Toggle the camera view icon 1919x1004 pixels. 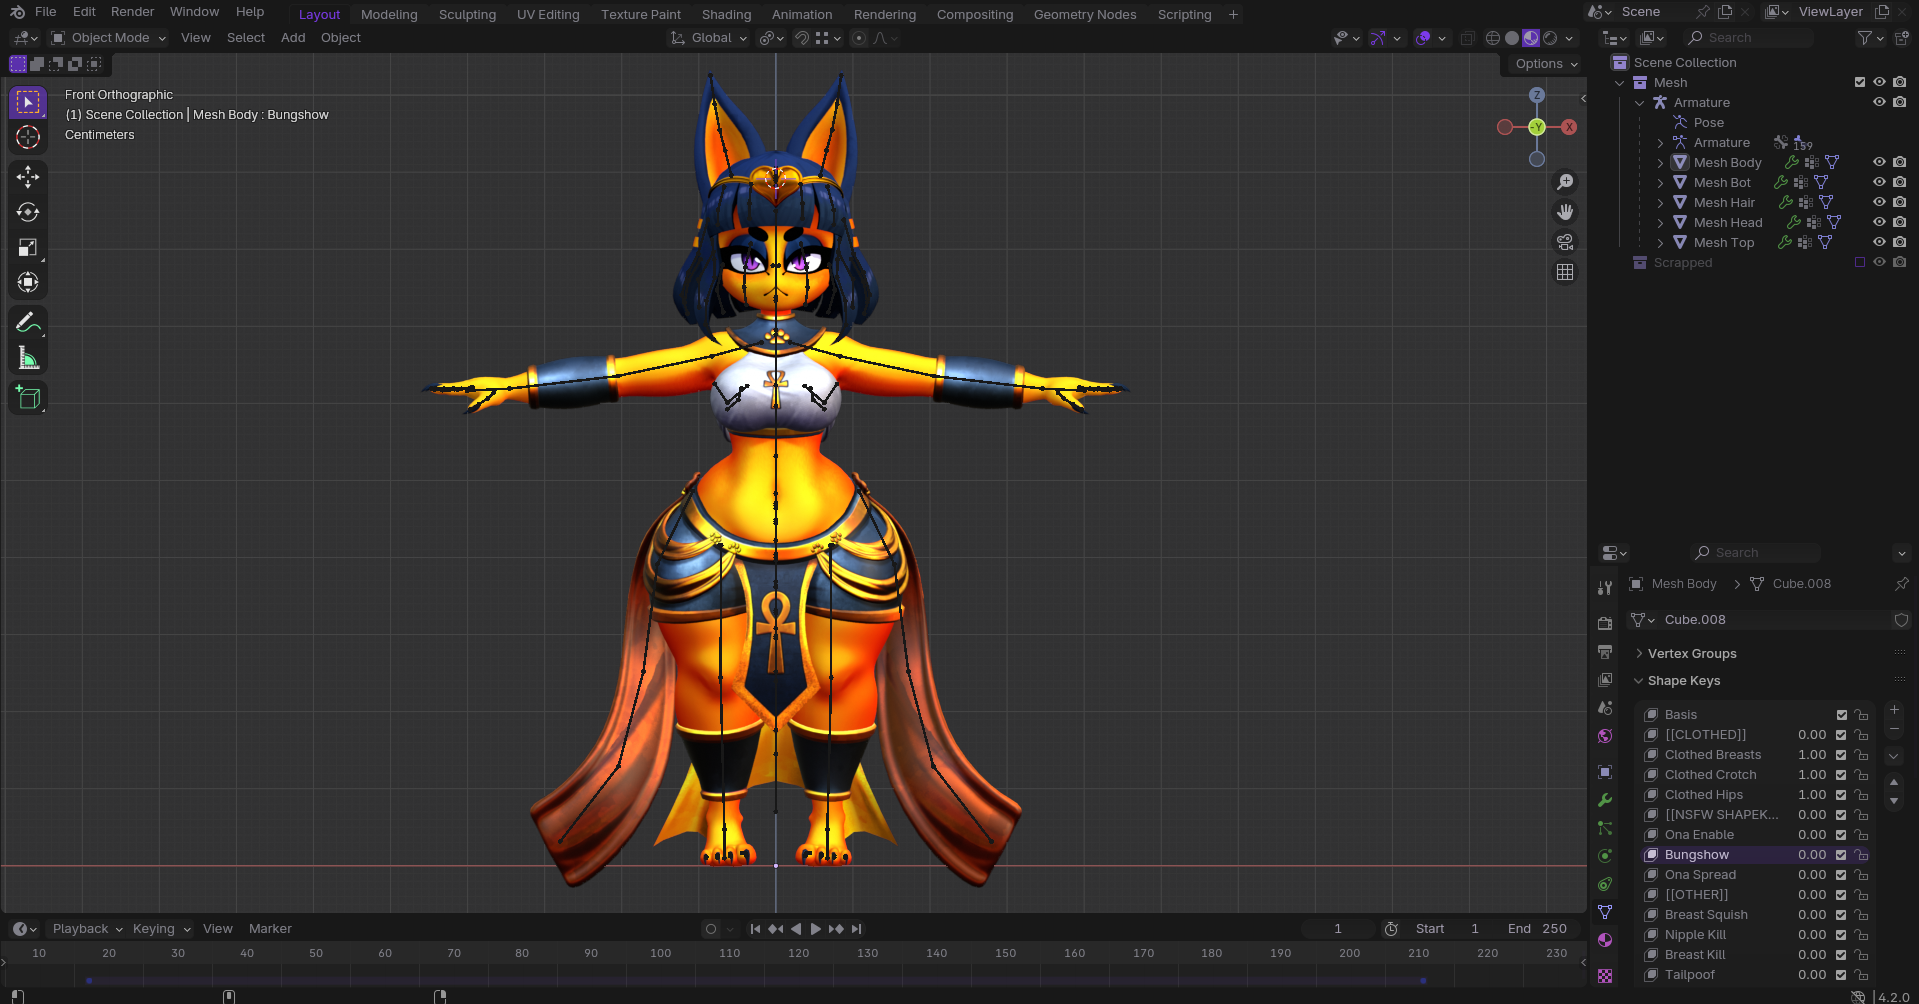1565,242
